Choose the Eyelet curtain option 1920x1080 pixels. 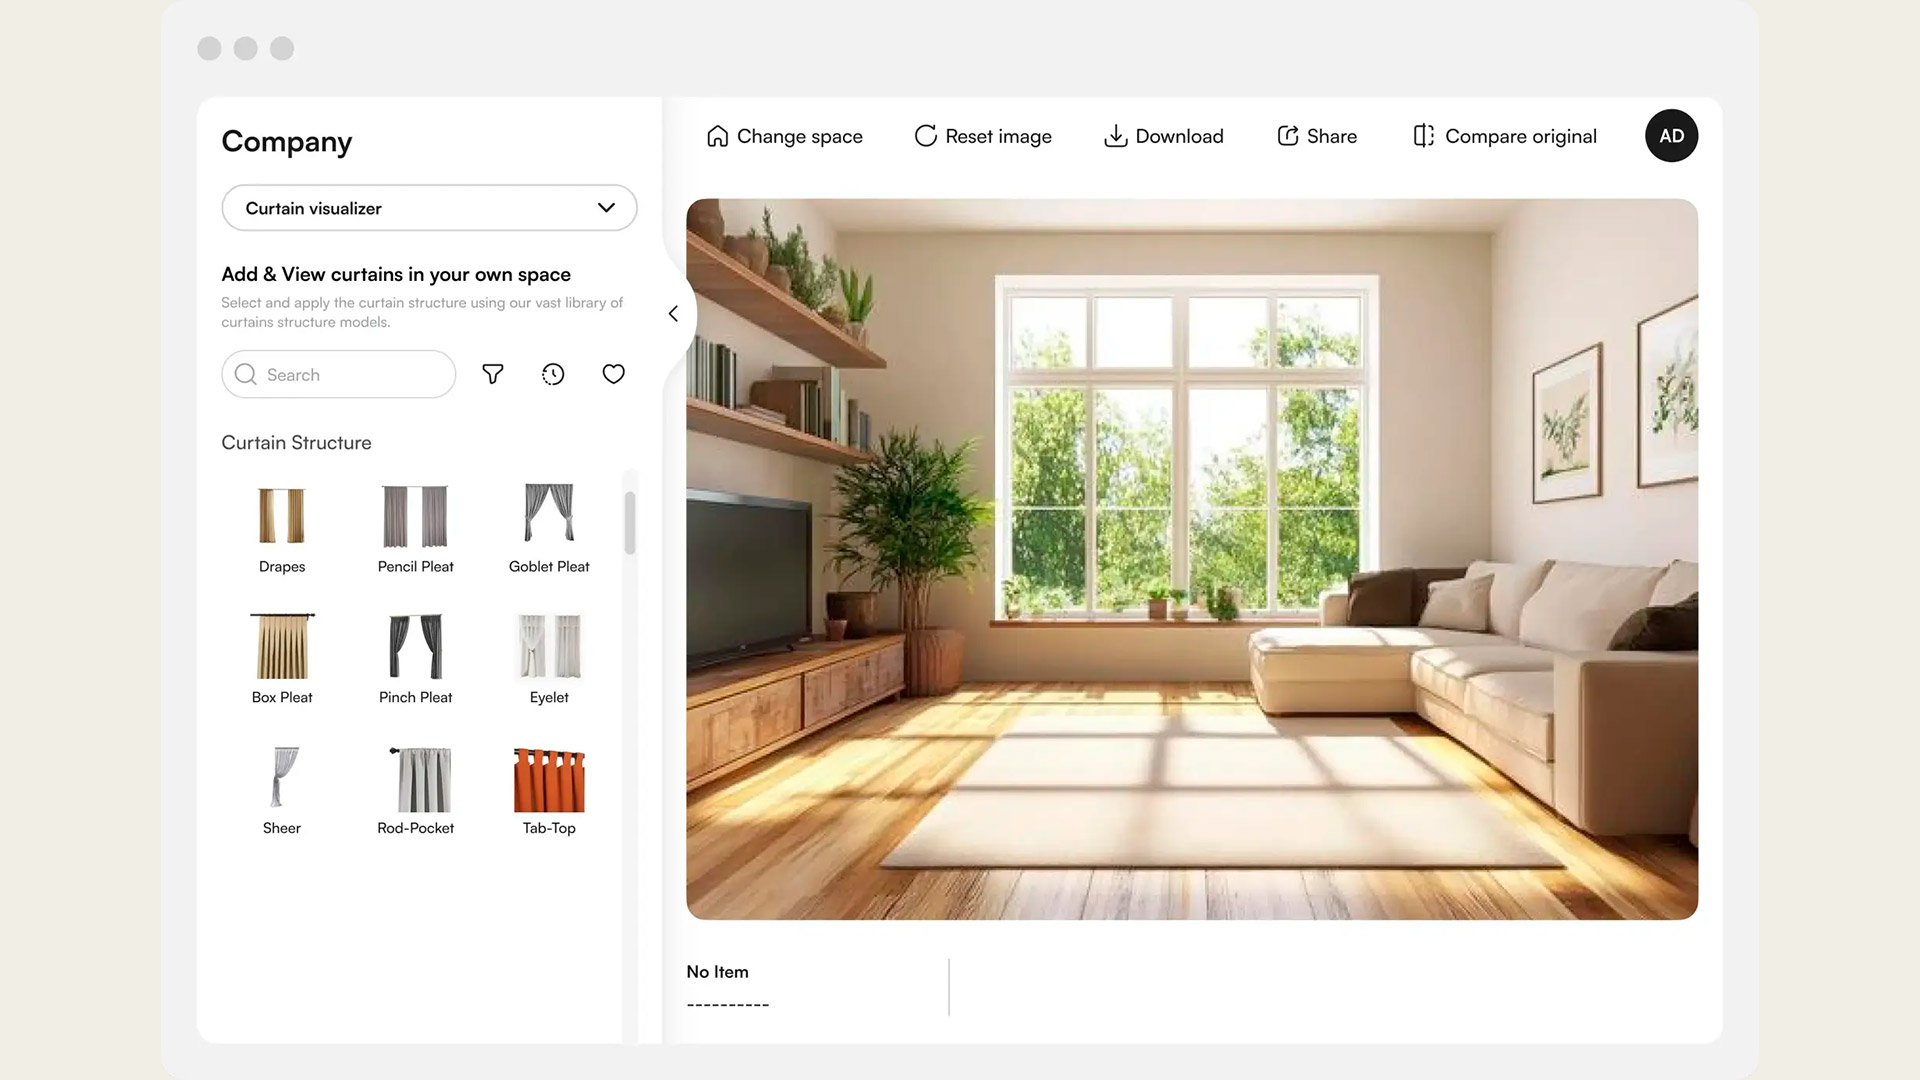549,646
